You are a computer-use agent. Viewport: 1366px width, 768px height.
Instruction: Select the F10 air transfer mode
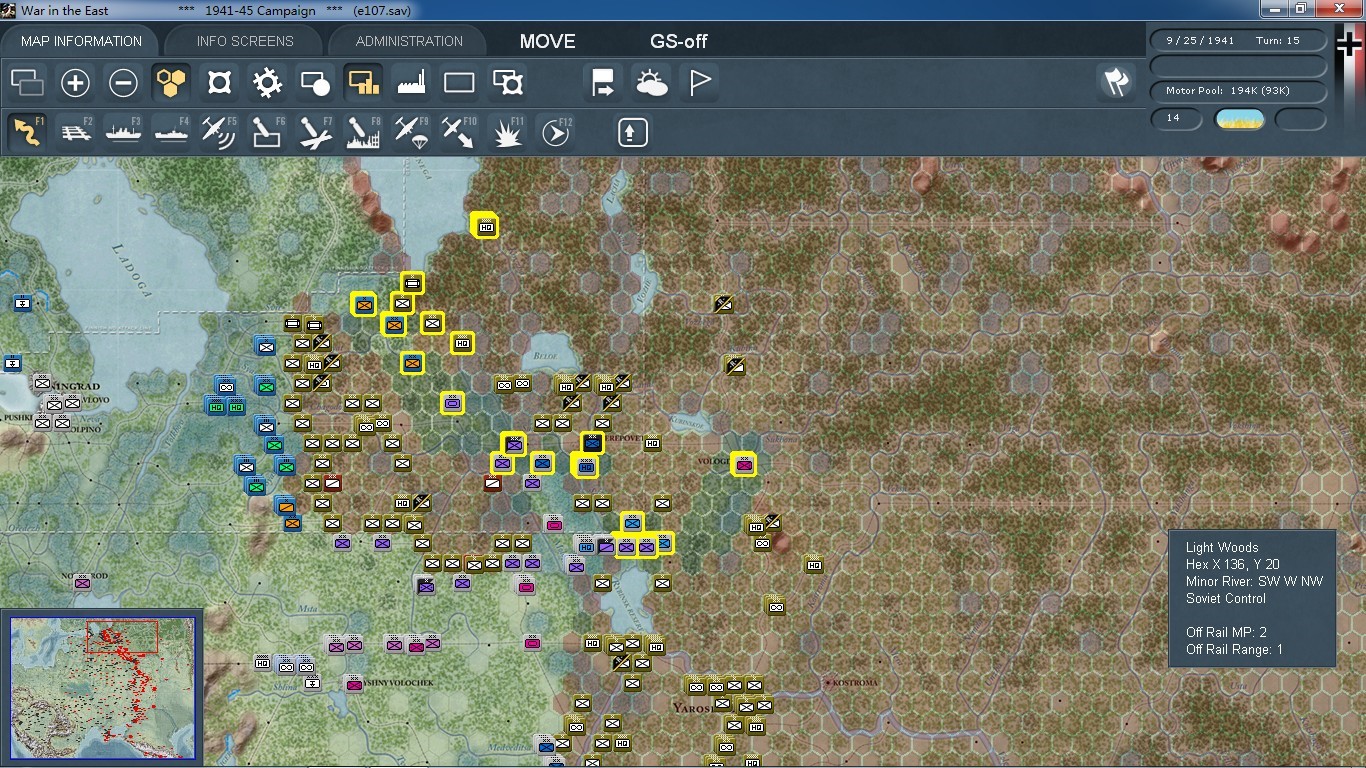click(459, 132)
